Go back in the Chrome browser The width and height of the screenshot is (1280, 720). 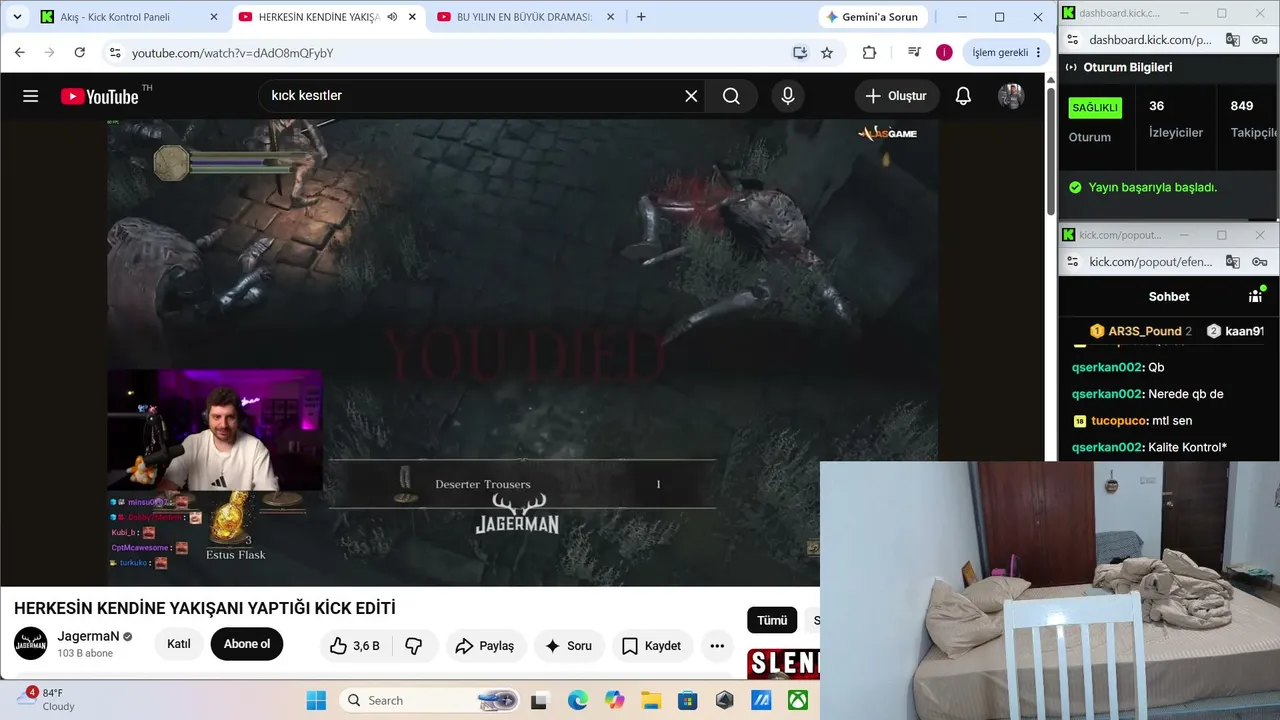pos(20,53)
